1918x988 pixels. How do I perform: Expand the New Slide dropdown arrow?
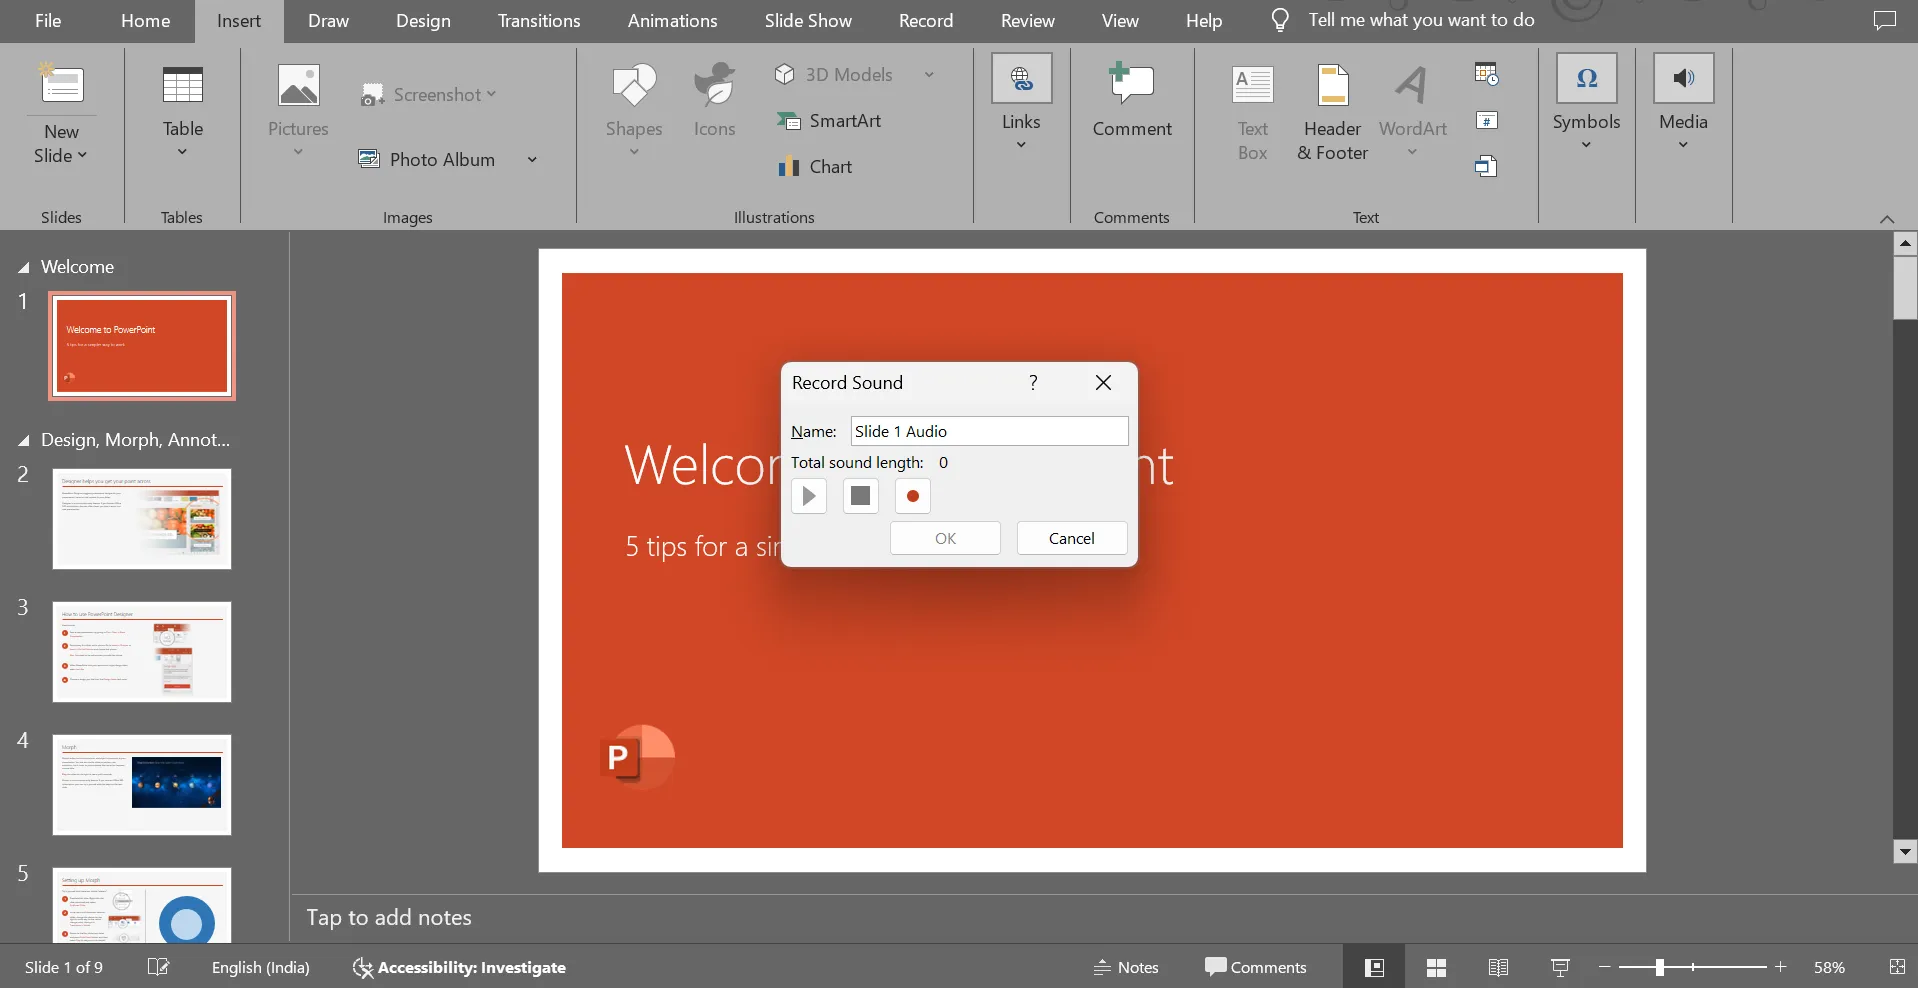[x=82, y=155]
